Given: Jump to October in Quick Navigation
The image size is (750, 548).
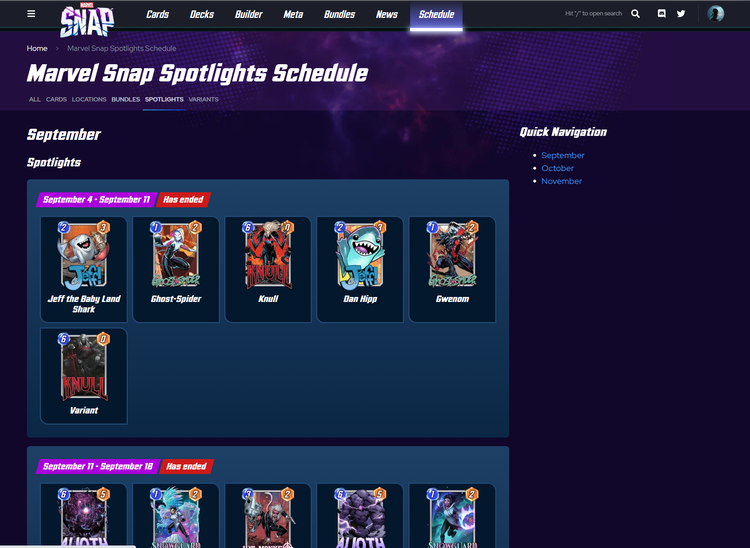Looking at the screenshot, I should [557, 168].
